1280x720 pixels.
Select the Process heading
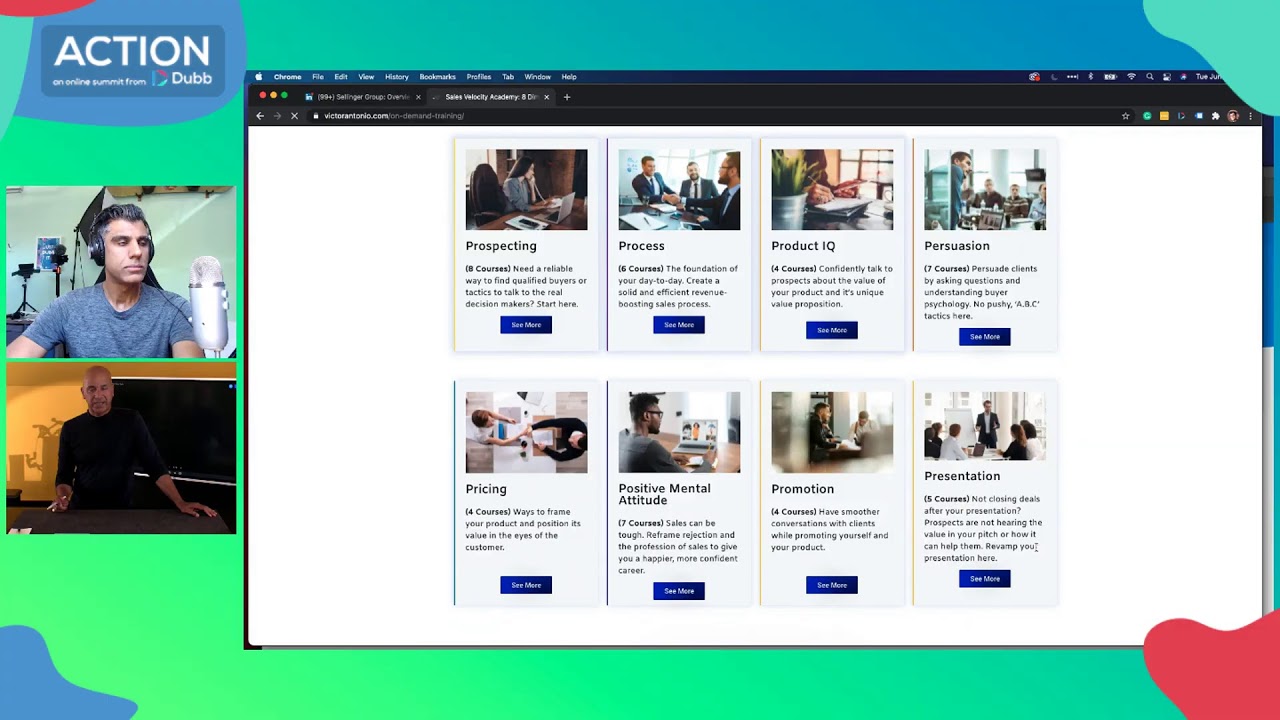641,246
